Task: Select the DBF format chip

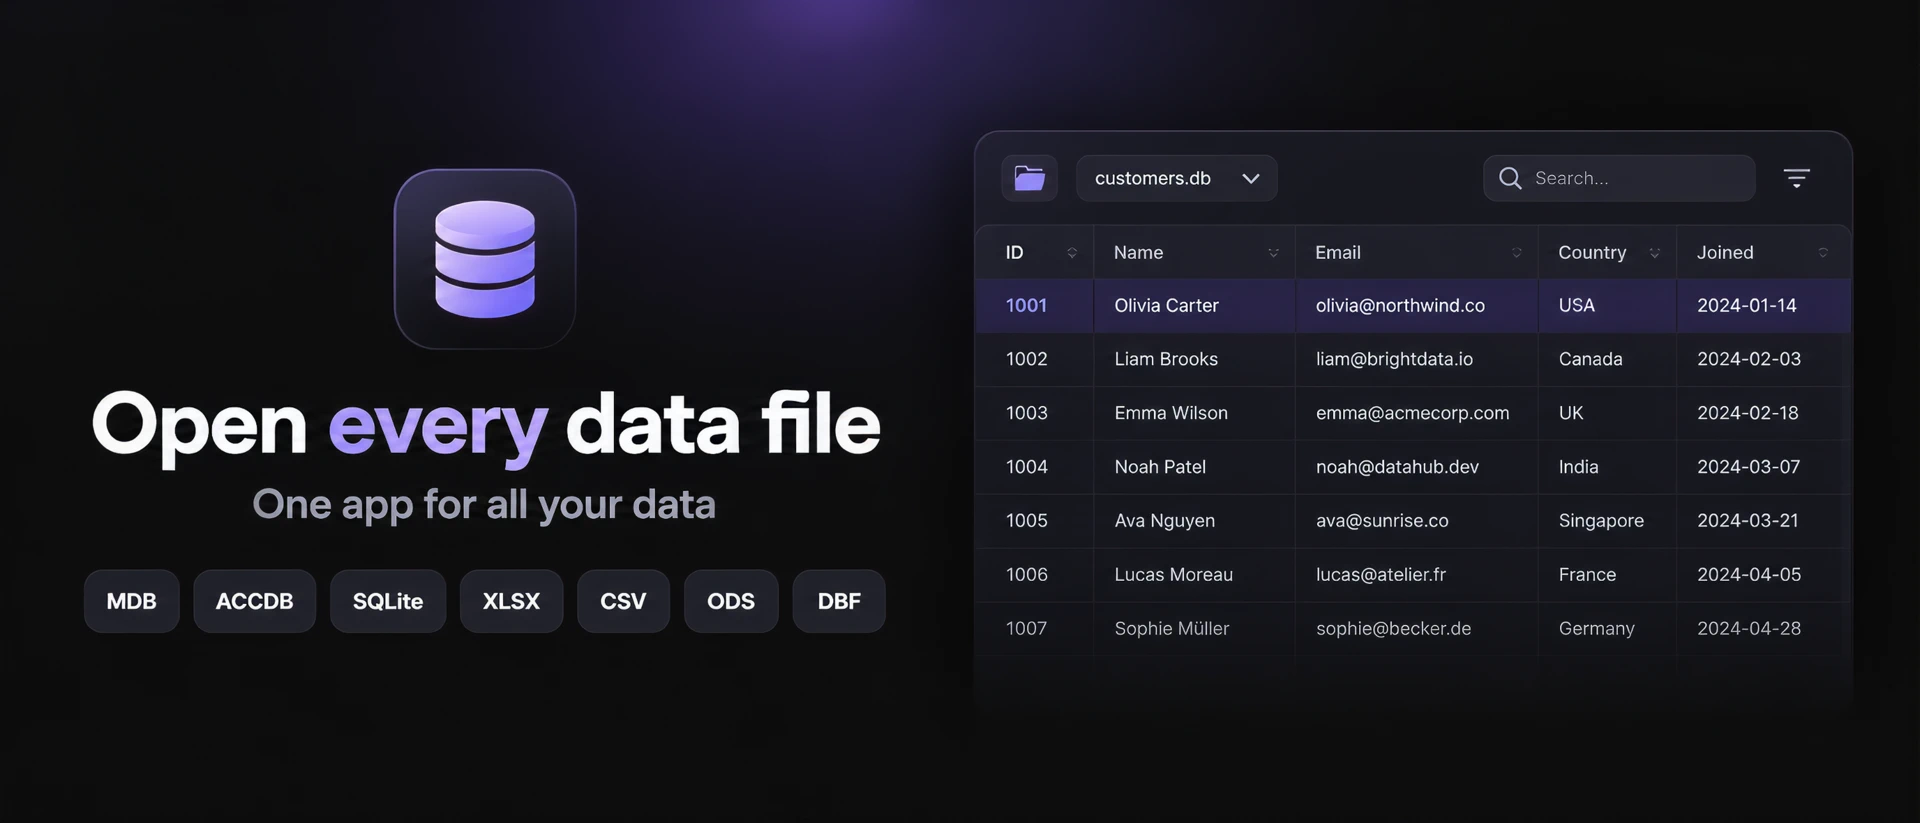Action: click(839, 601)
